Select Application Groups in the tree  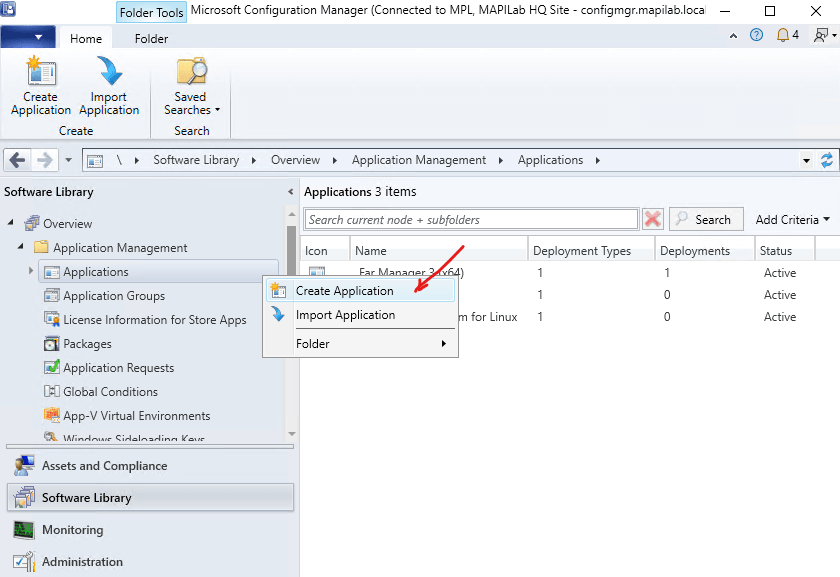tap(114, 296)
